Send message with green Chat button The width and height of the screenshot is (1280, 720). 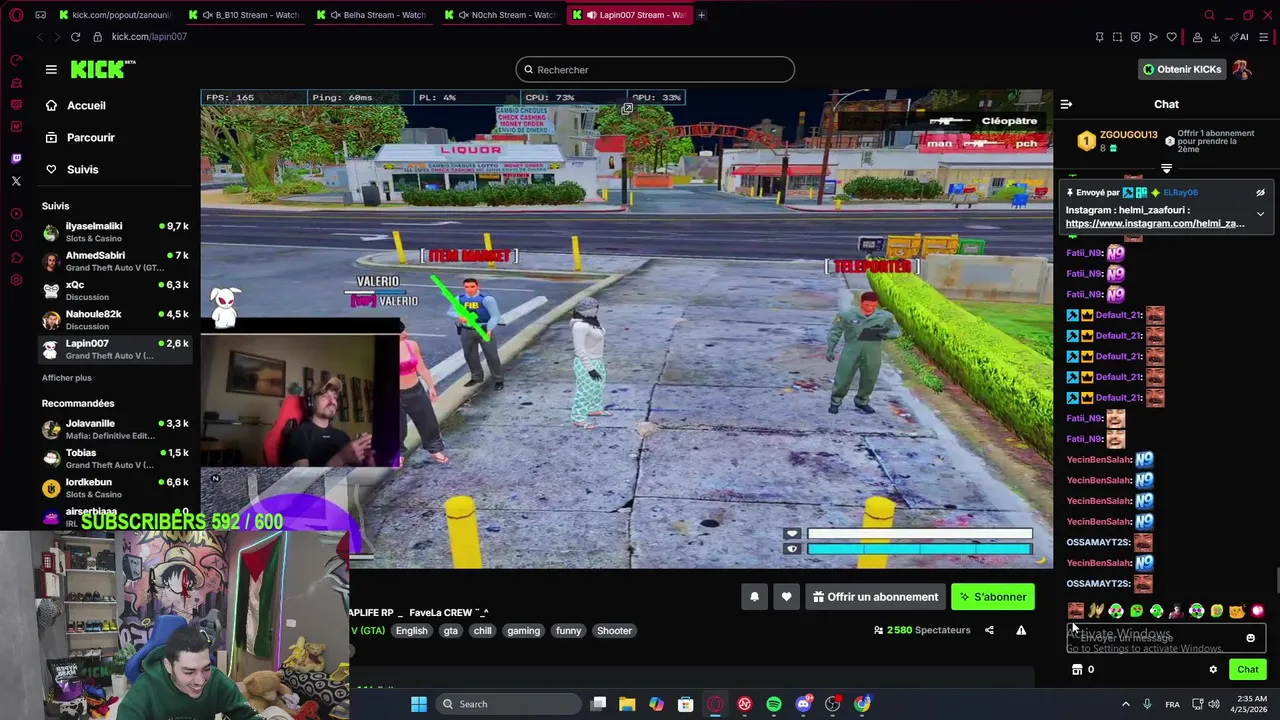pos(1248,670)
